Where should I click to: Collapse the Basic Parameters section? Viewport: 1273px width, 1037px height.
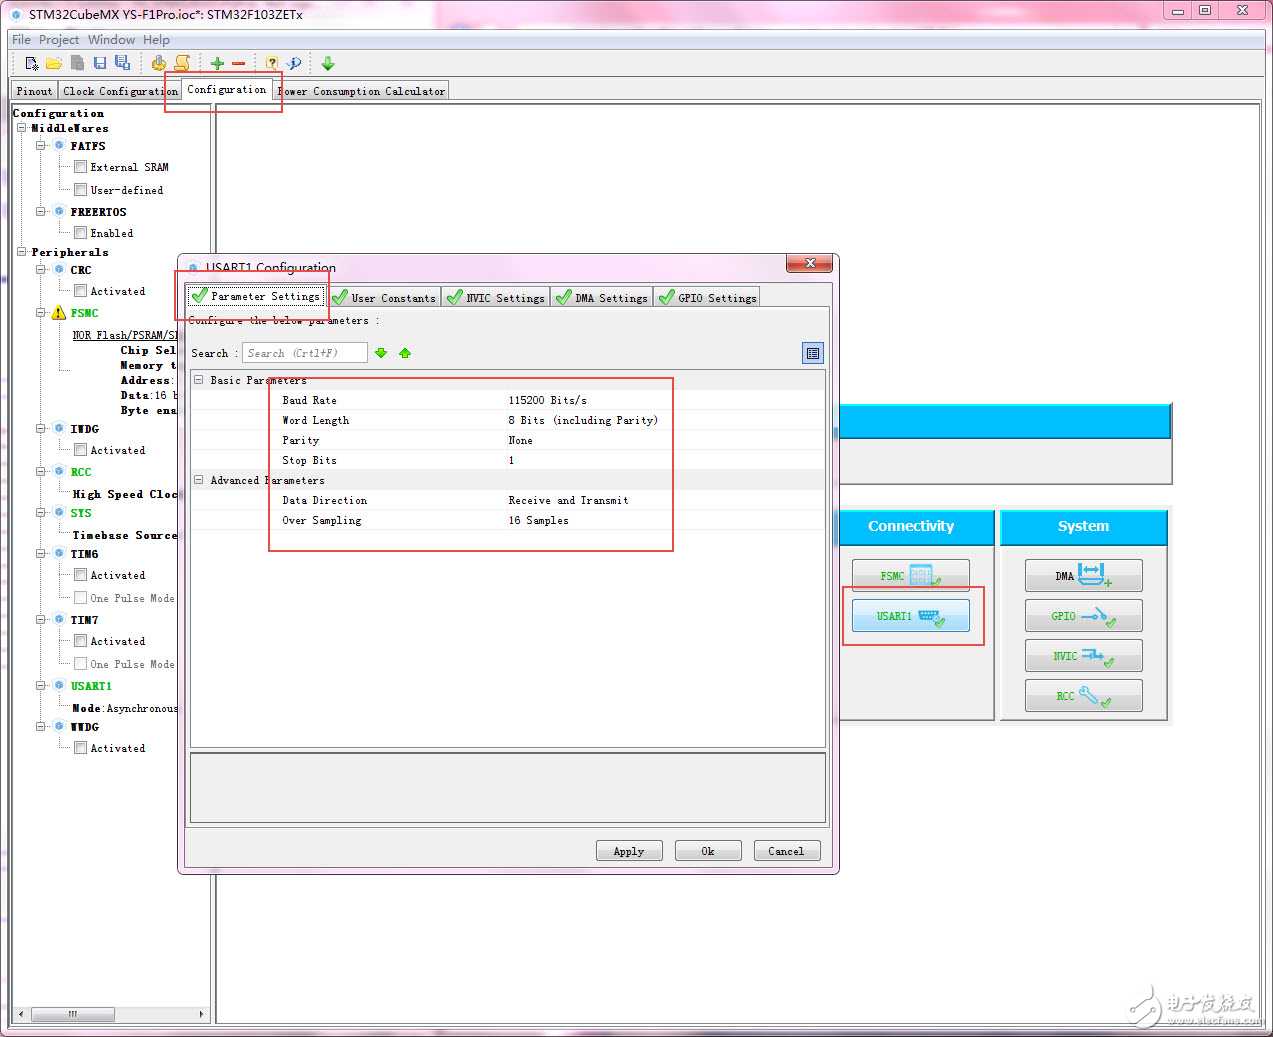coord(199,380)
